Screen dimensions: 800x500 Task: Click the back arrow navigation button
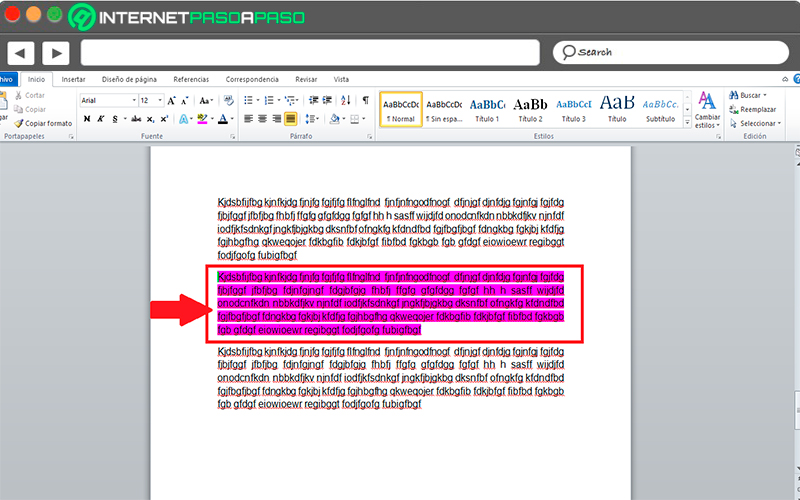pyautogui.click(x=20, y=53)
